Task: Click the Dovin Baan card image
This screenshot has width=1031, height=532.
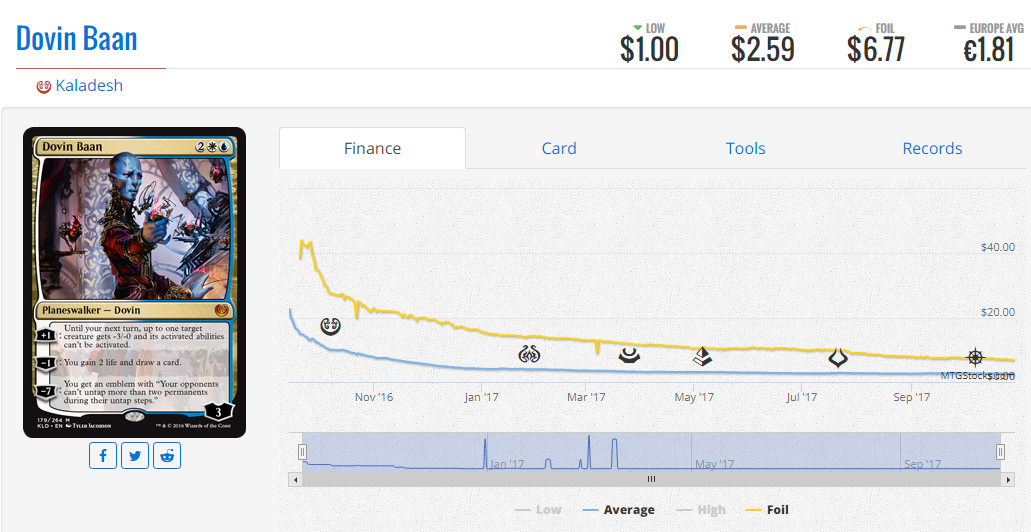Action: [134, 282]
